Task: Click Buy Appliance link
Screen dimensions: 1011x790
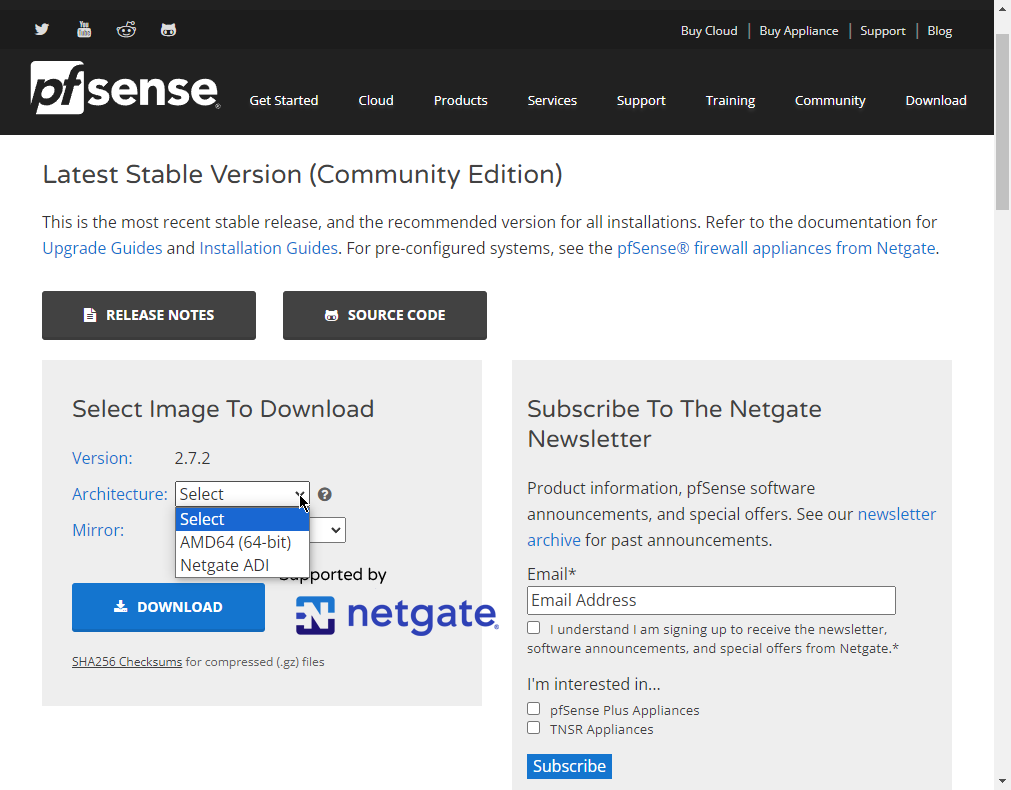Action: 798,31
